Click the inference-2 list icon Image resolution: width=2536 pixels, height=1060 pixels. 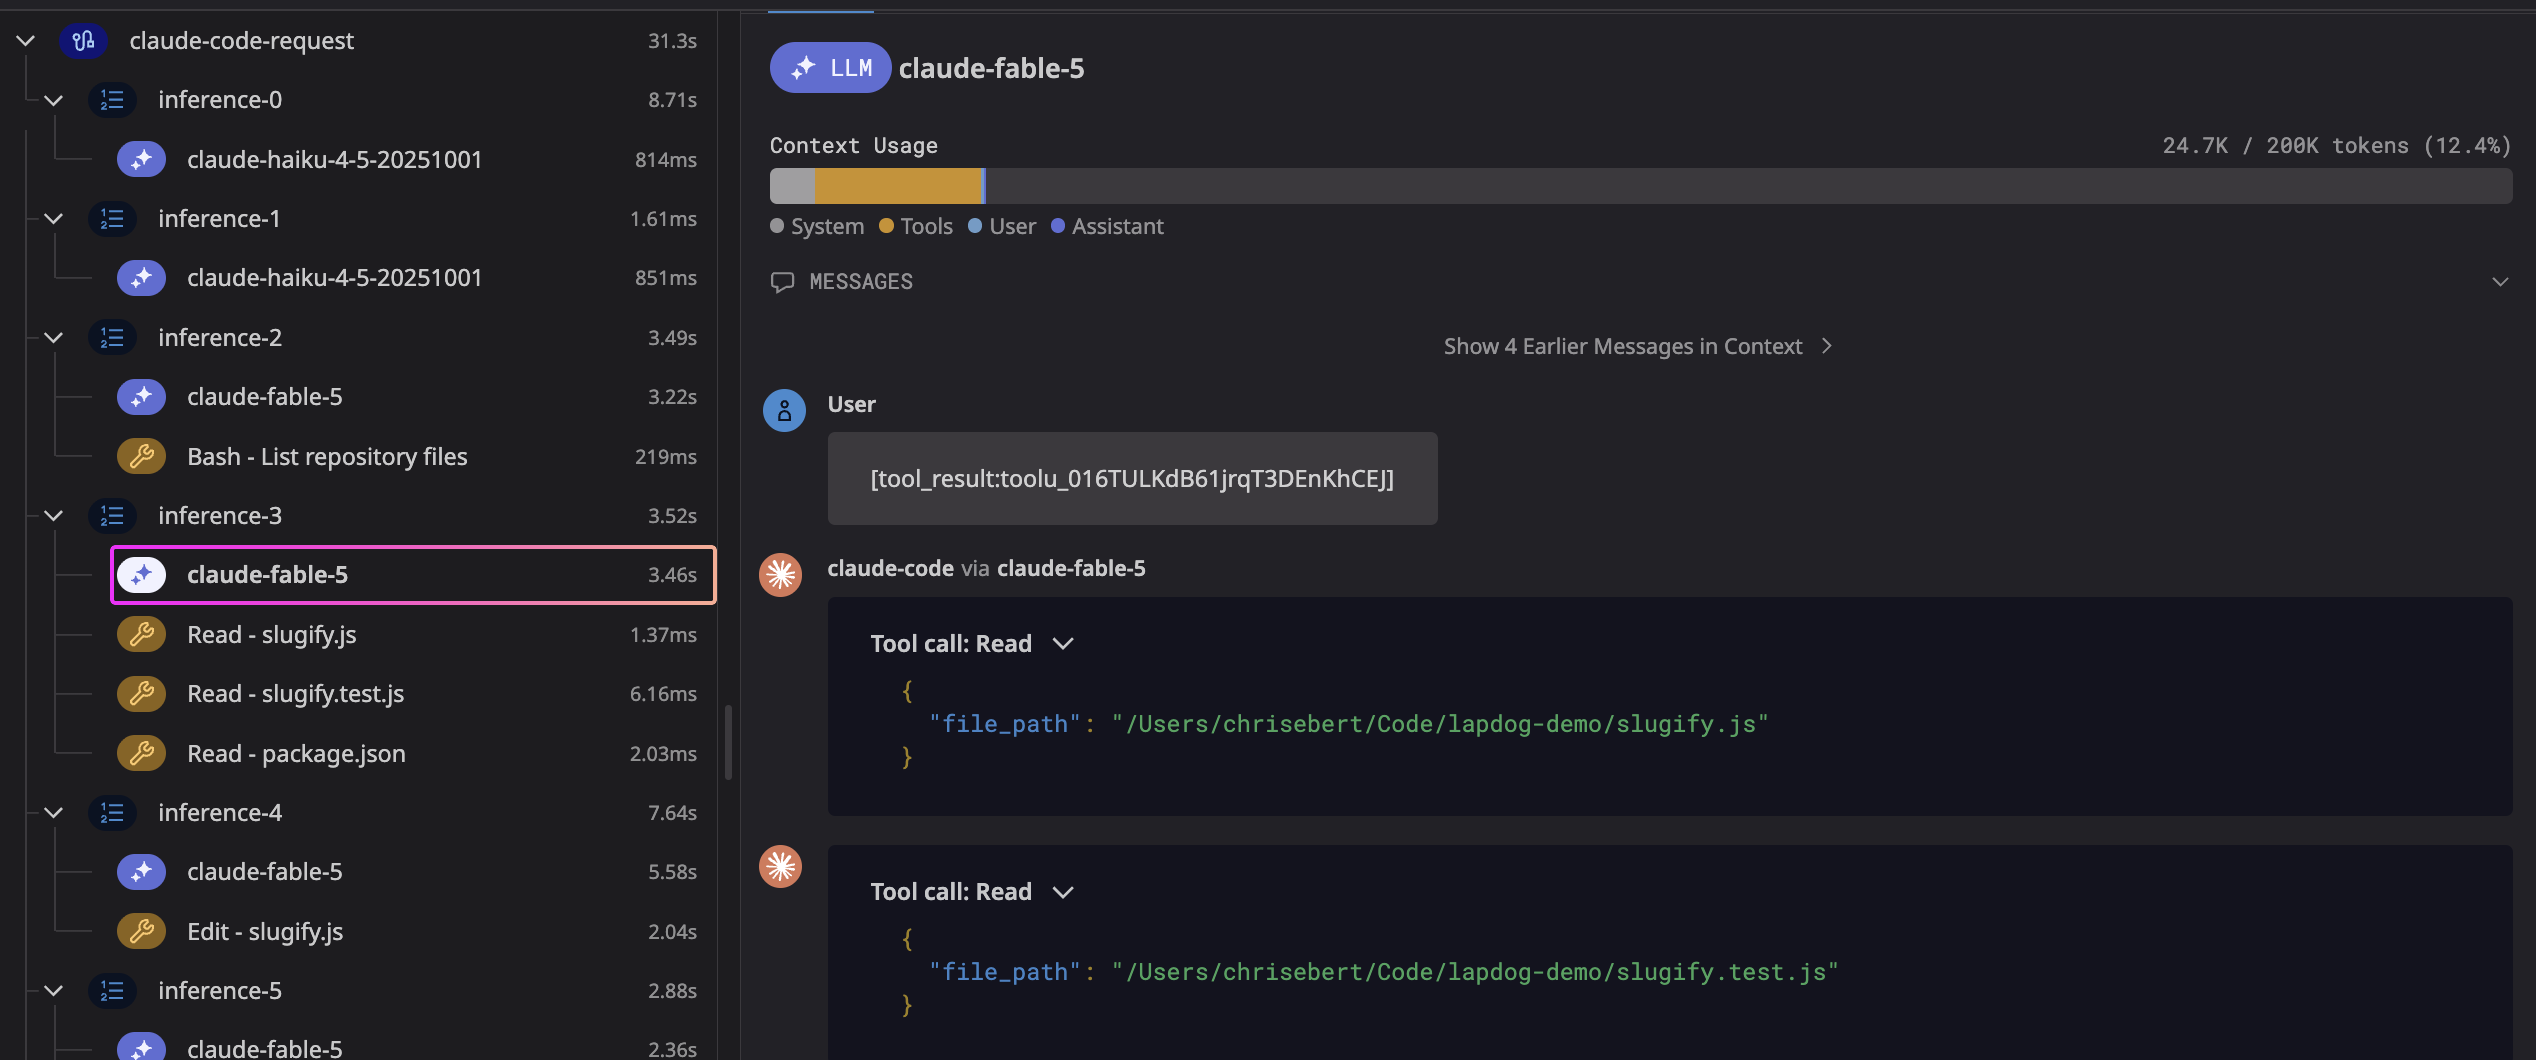tap(112, 338)
